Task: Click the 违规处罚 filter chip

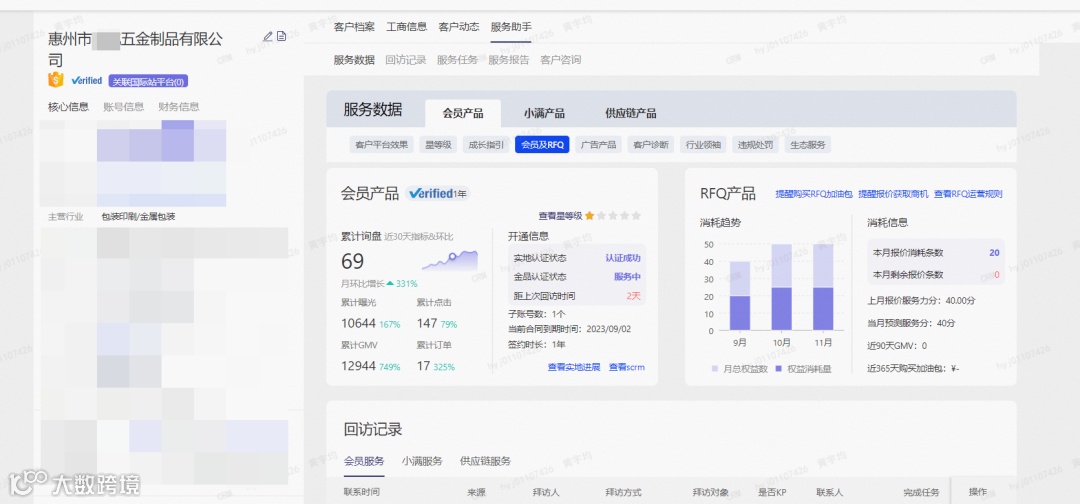Action: point(756,145)
